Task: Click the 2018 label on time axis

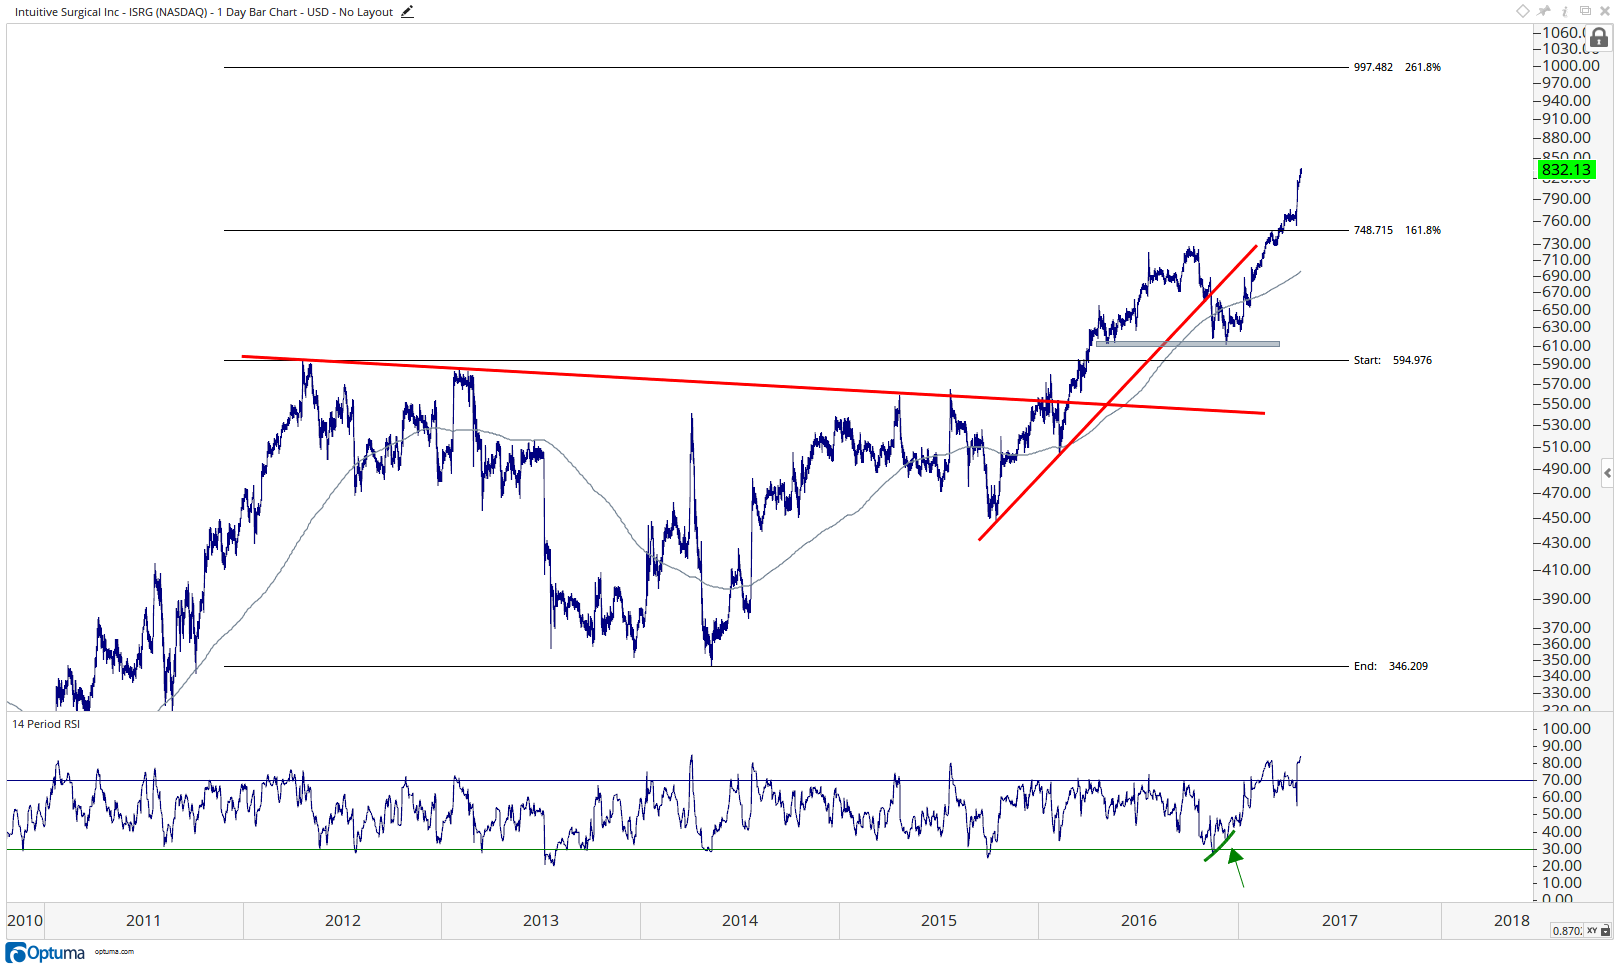Action: 1512,921
